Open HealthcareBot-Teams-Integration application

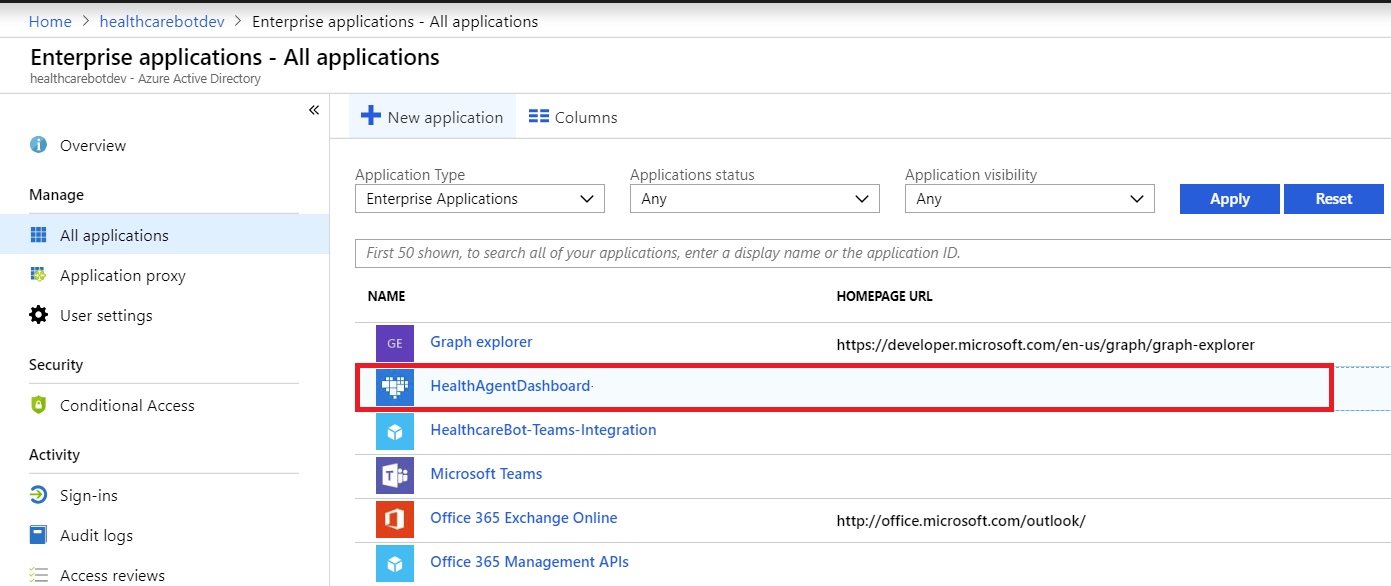(543, 430)
